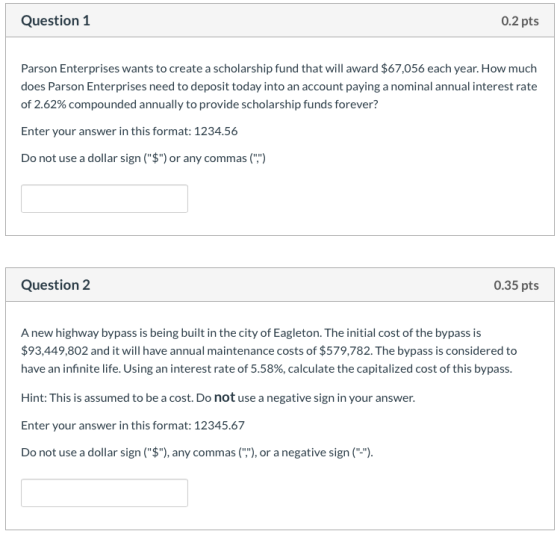Click the bold word 'not' in hint
The image size is (560, 534).
click(x=224, y=397)
